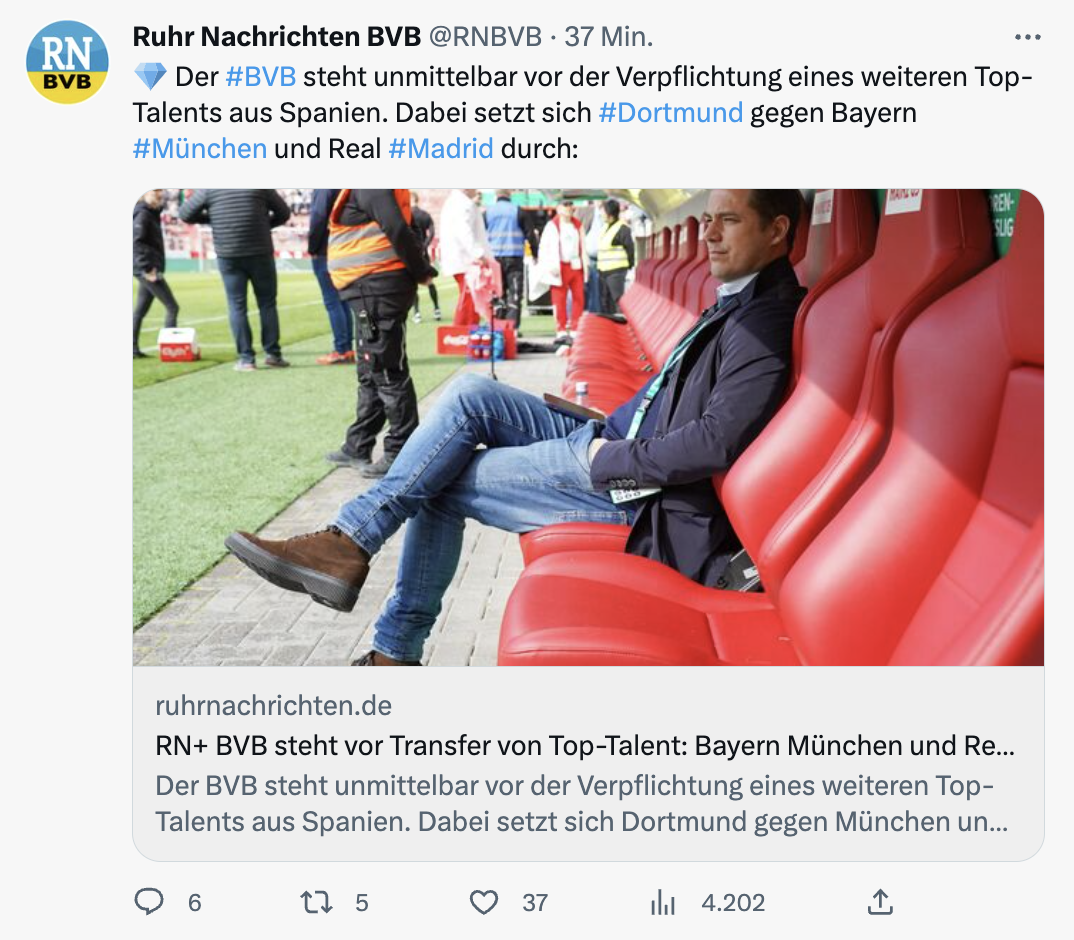The image size is (1074, 940).
Task: Open the #München hashtag
Action: click(200, 148)
